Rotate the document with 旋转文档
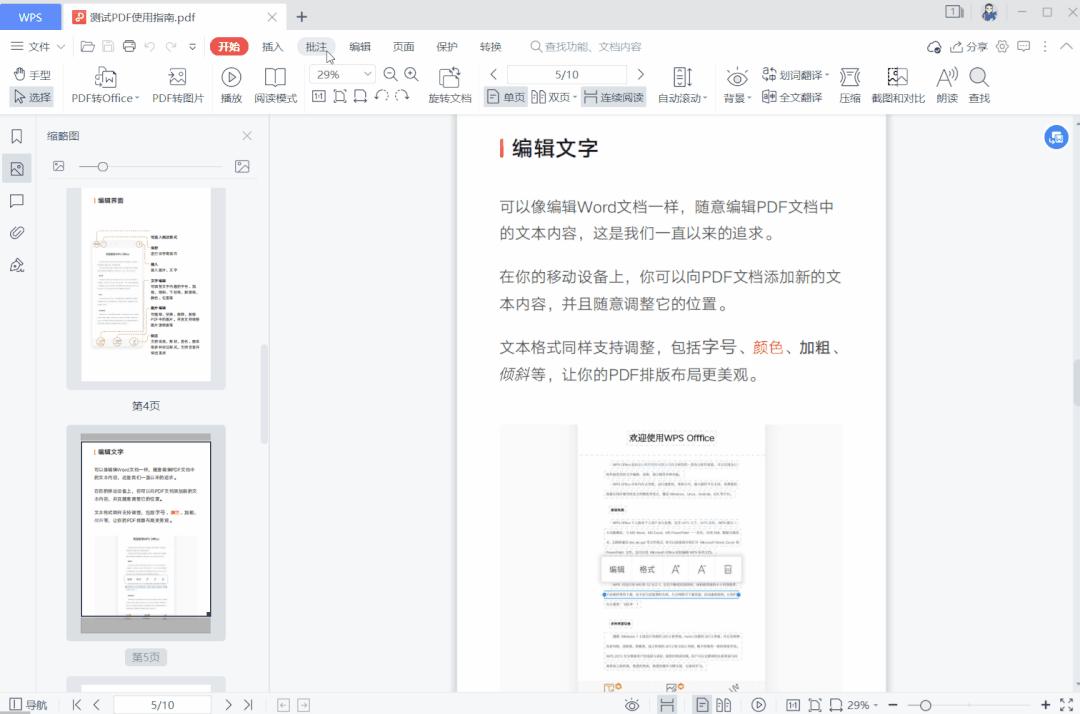This screenshot has height=714, width=1080. [449, 84]
